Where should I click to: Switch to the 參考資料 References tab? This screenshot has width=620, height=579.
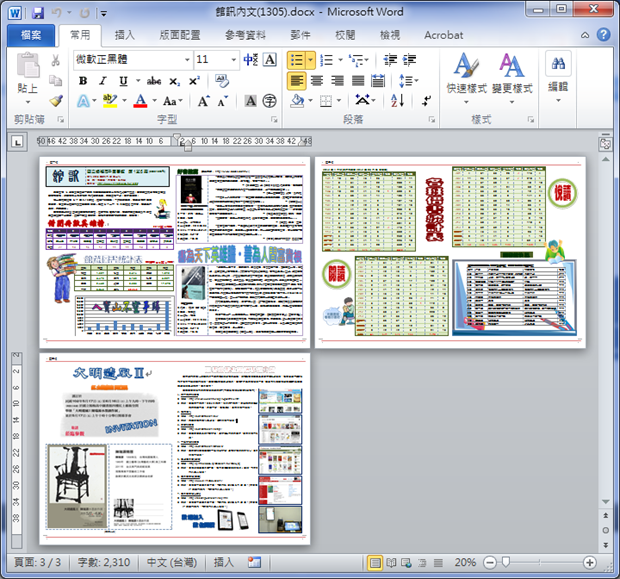(245, 35)
